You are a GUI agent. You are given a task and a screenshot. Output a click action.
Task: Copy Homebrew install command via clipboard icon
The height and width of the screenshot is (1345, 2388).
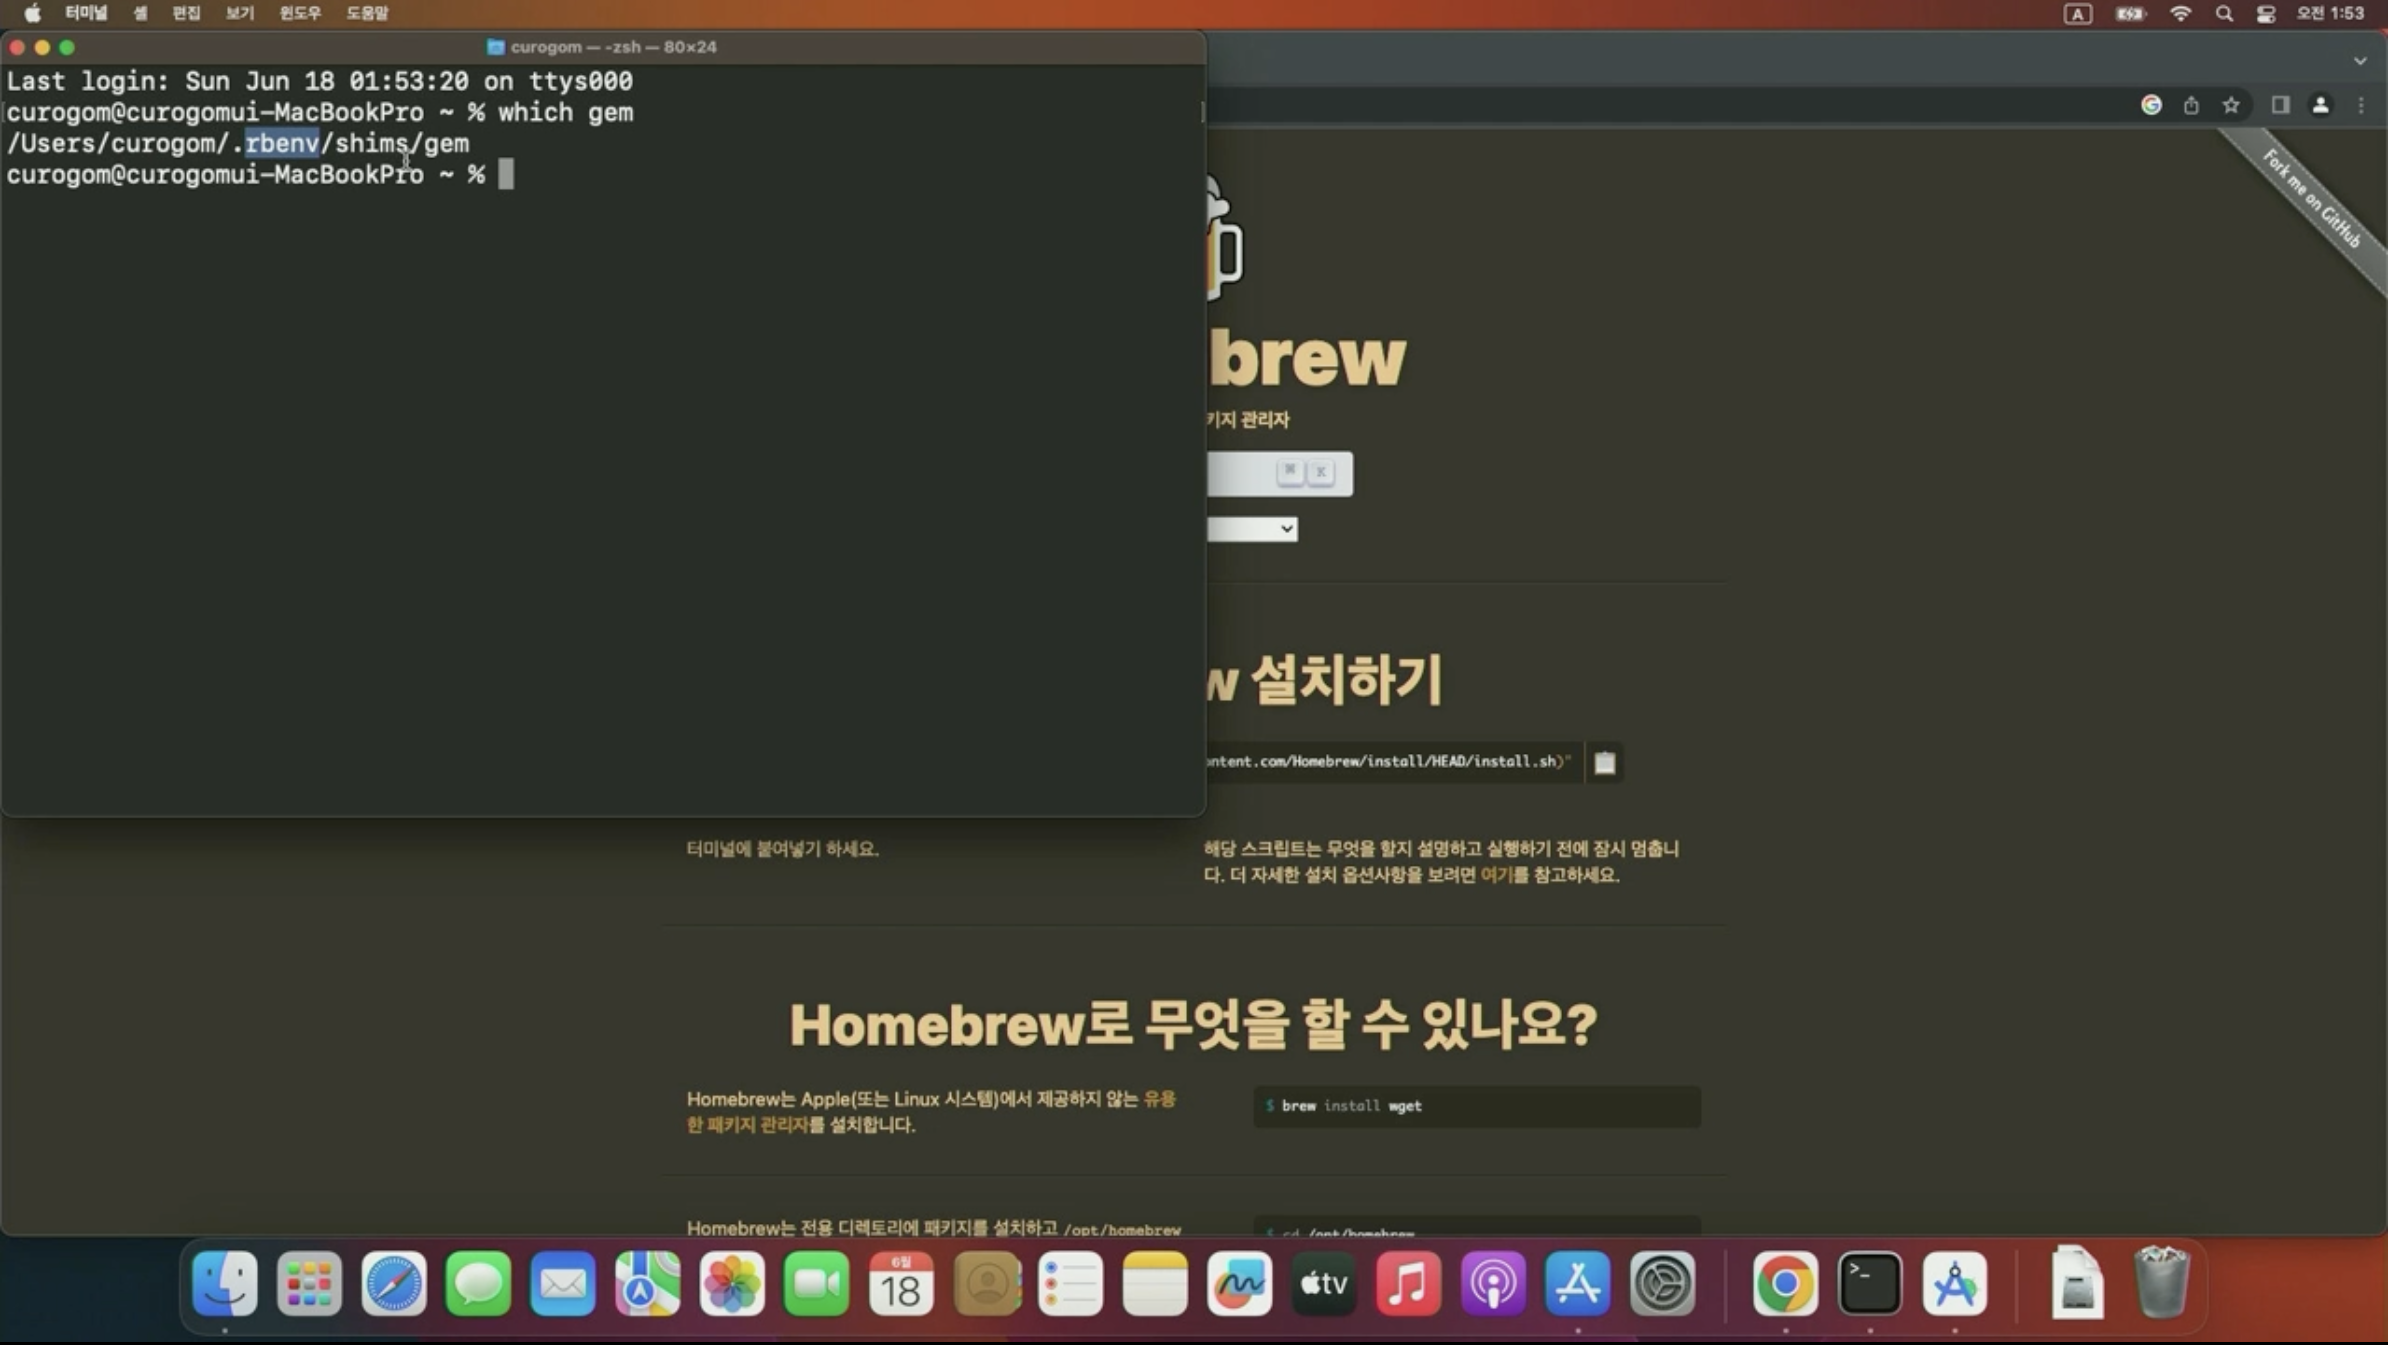click(1604, 763)
